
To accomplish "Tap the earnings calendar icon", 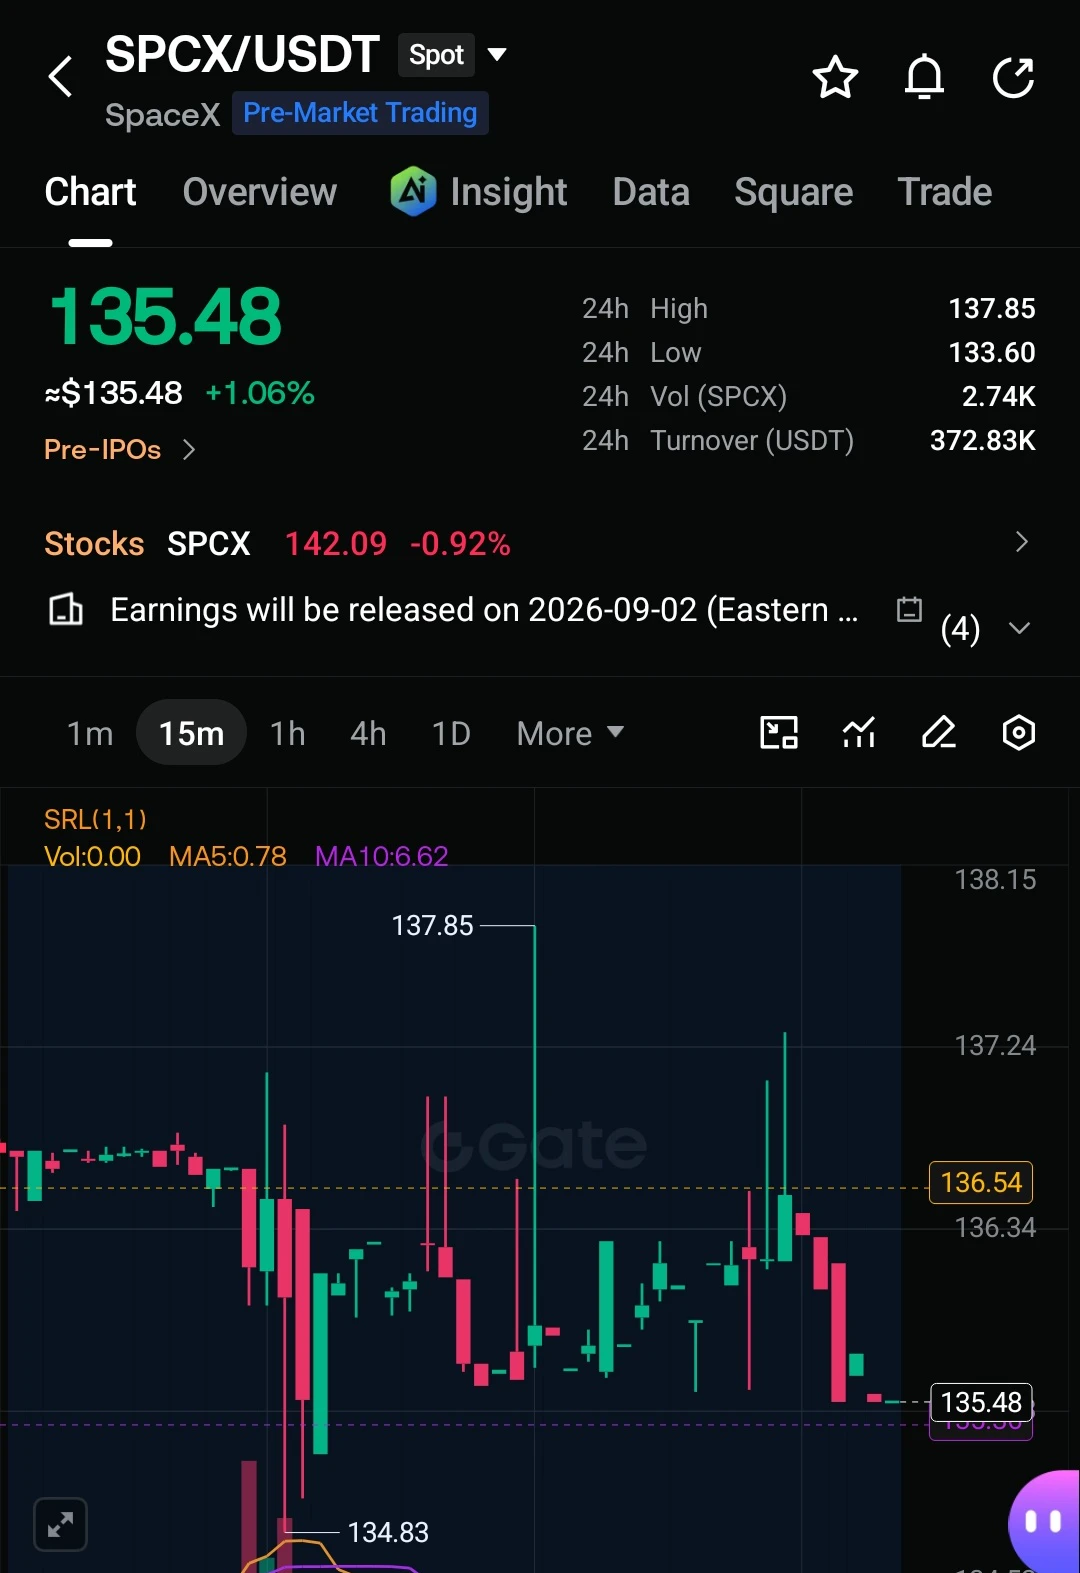I will (x=909, y=609).
